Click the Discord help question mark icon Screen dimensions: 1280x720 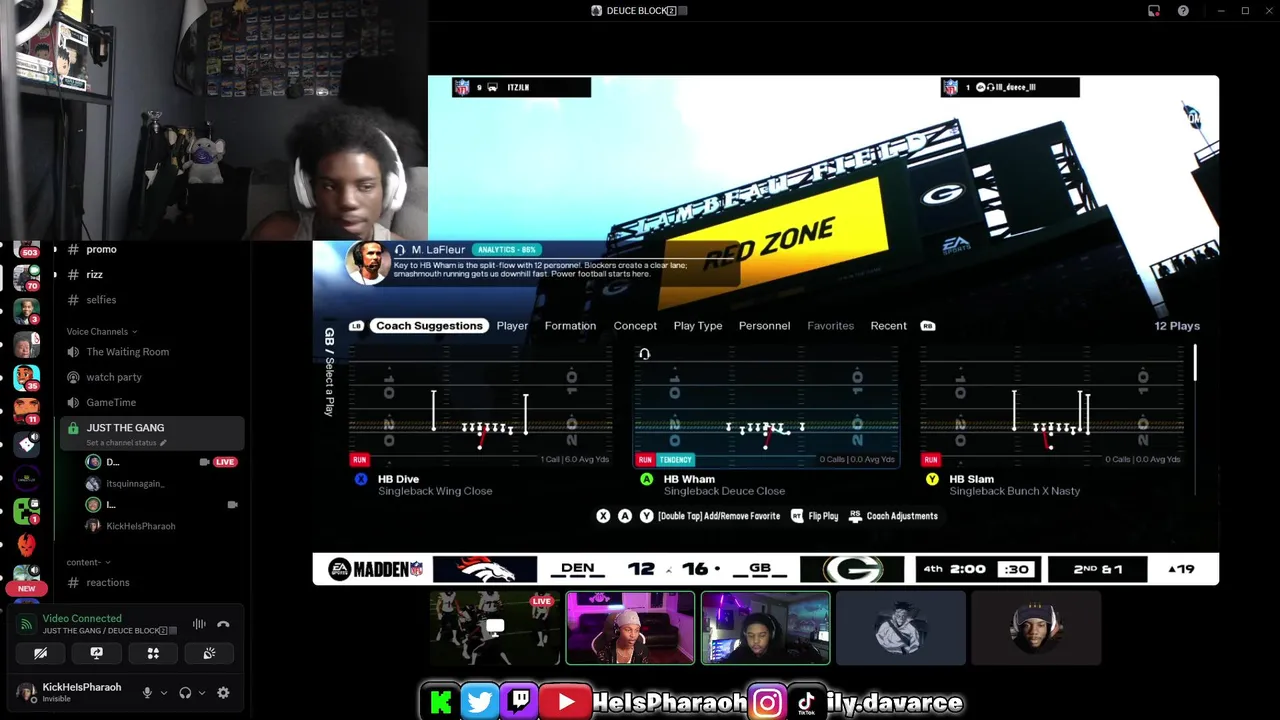click(x=1183, y=11)
